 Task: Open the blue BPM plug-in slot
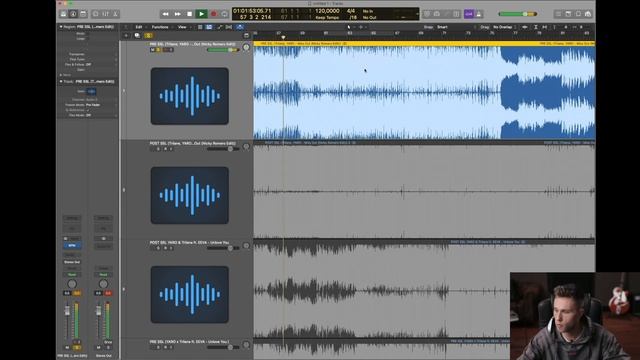click(72, 246)
